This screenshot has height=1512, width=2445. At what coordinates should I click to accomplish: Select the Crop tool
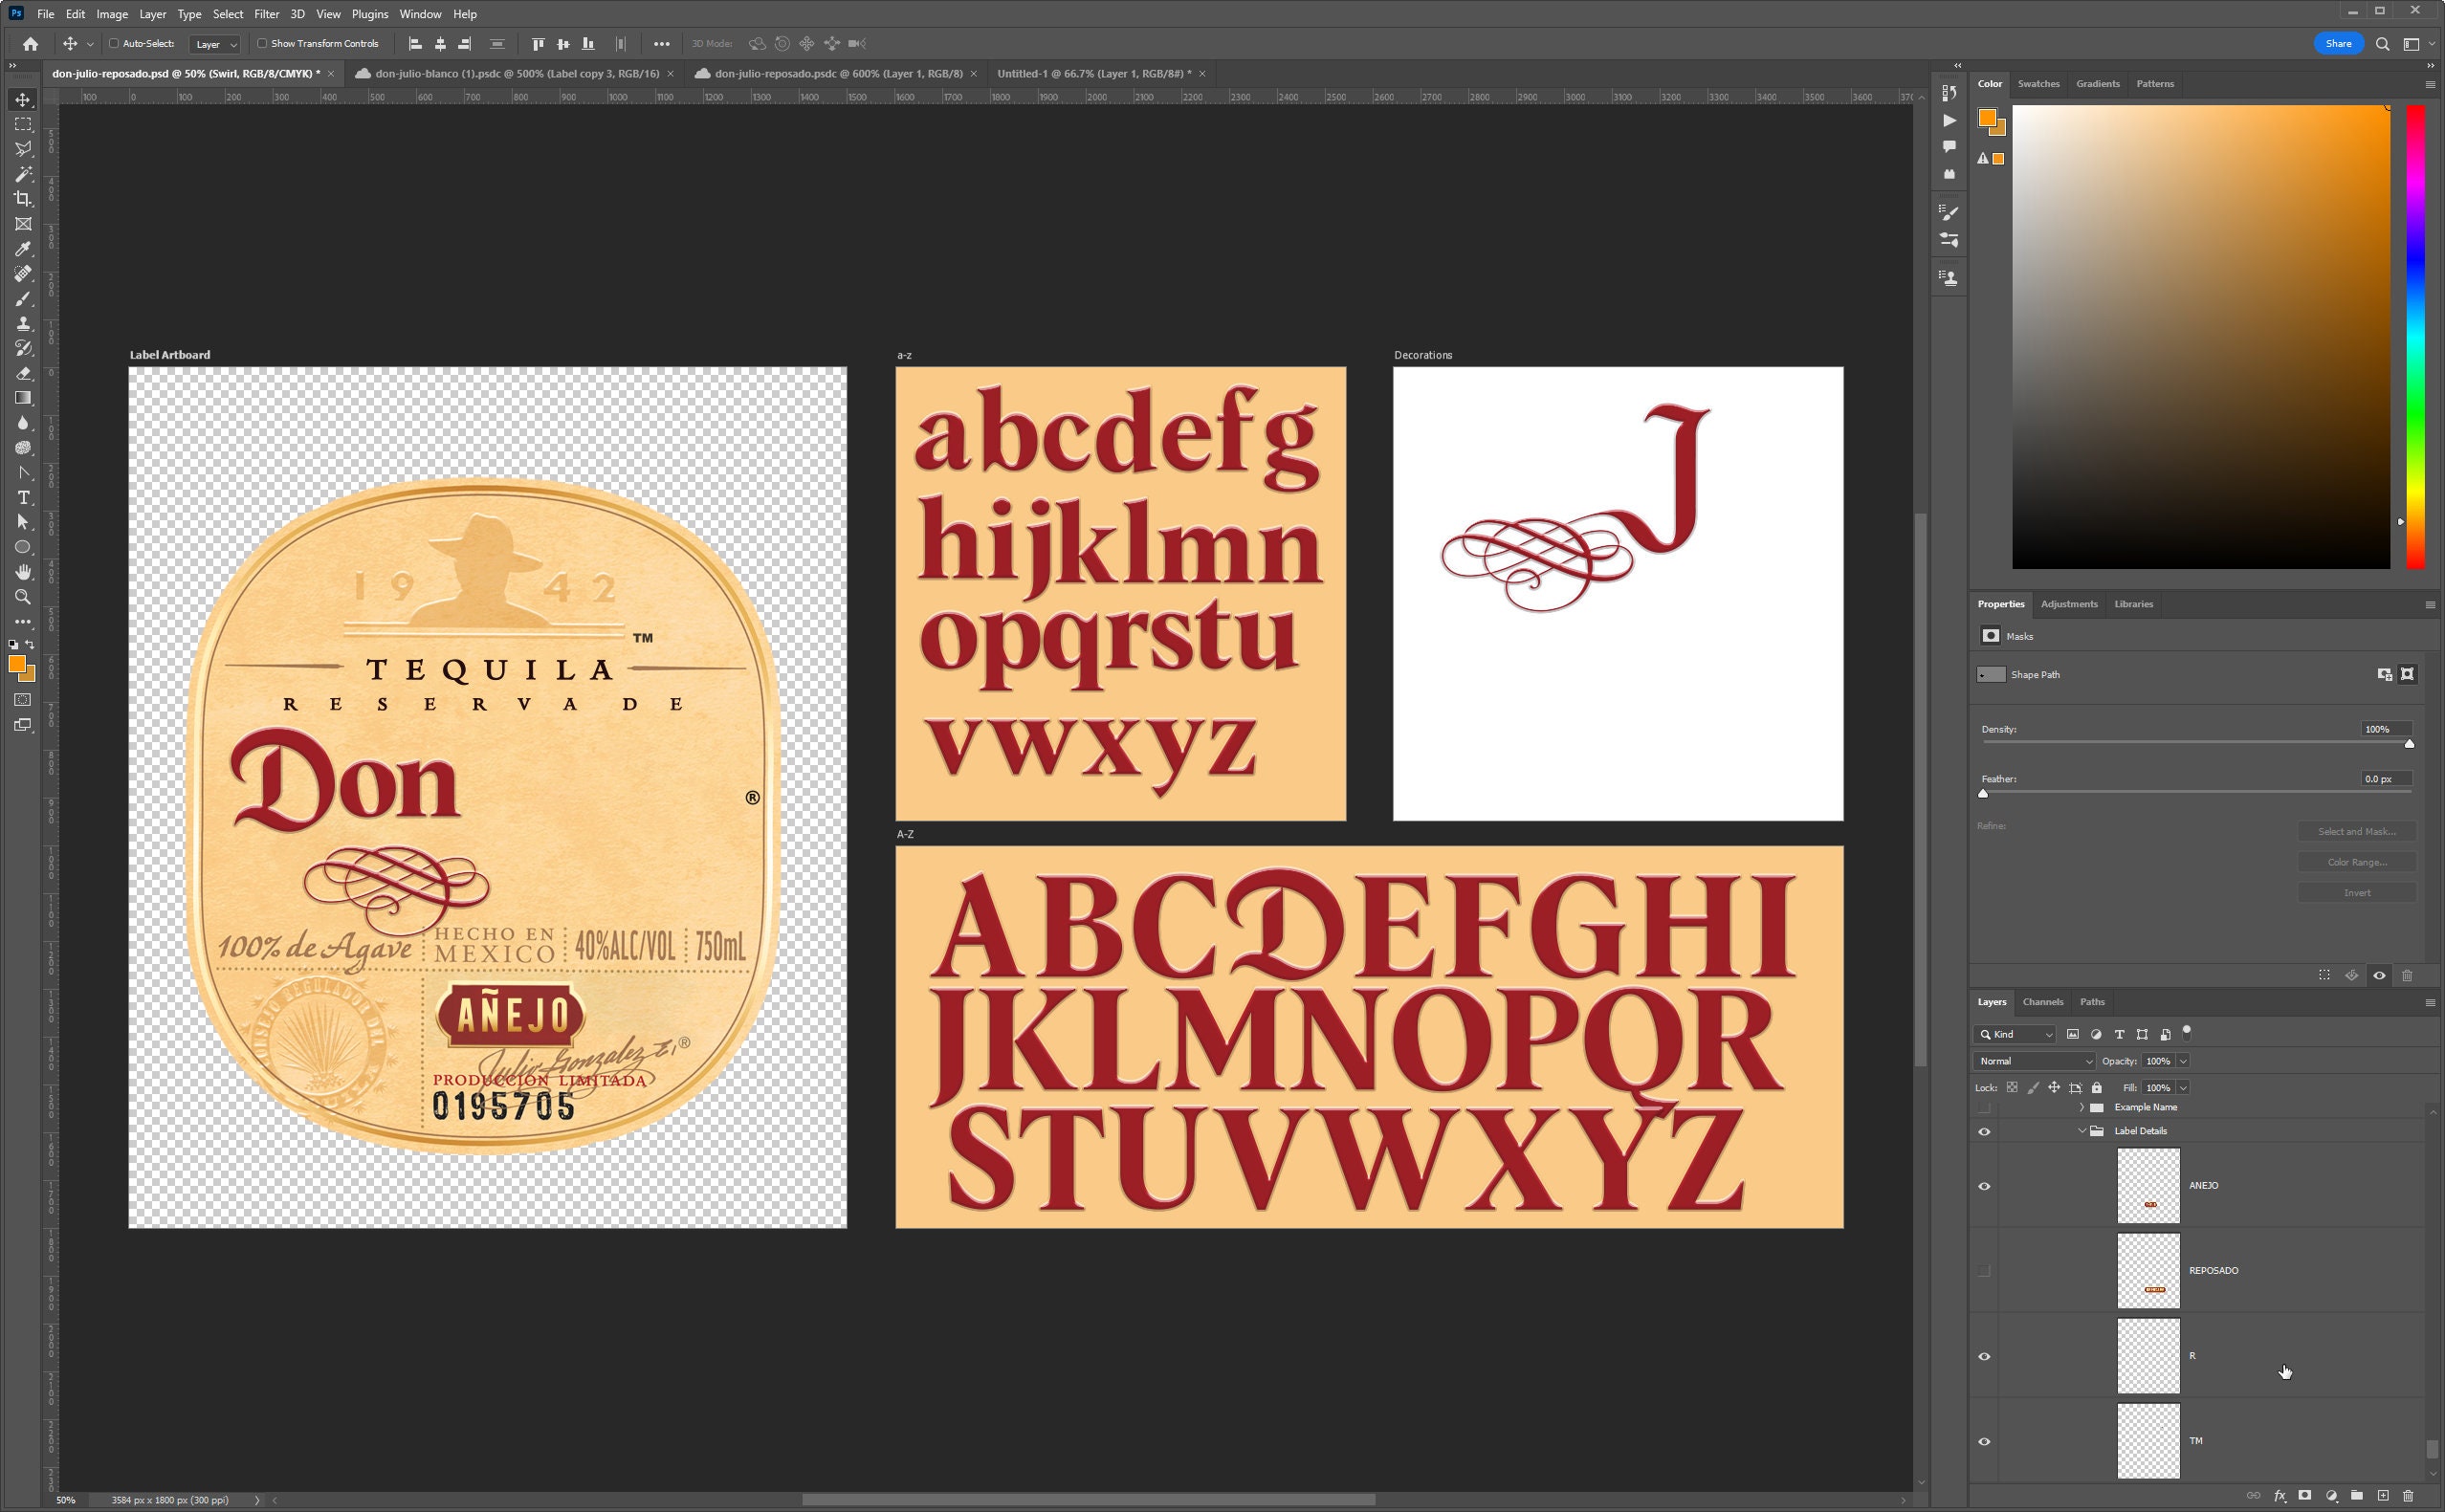22,199
